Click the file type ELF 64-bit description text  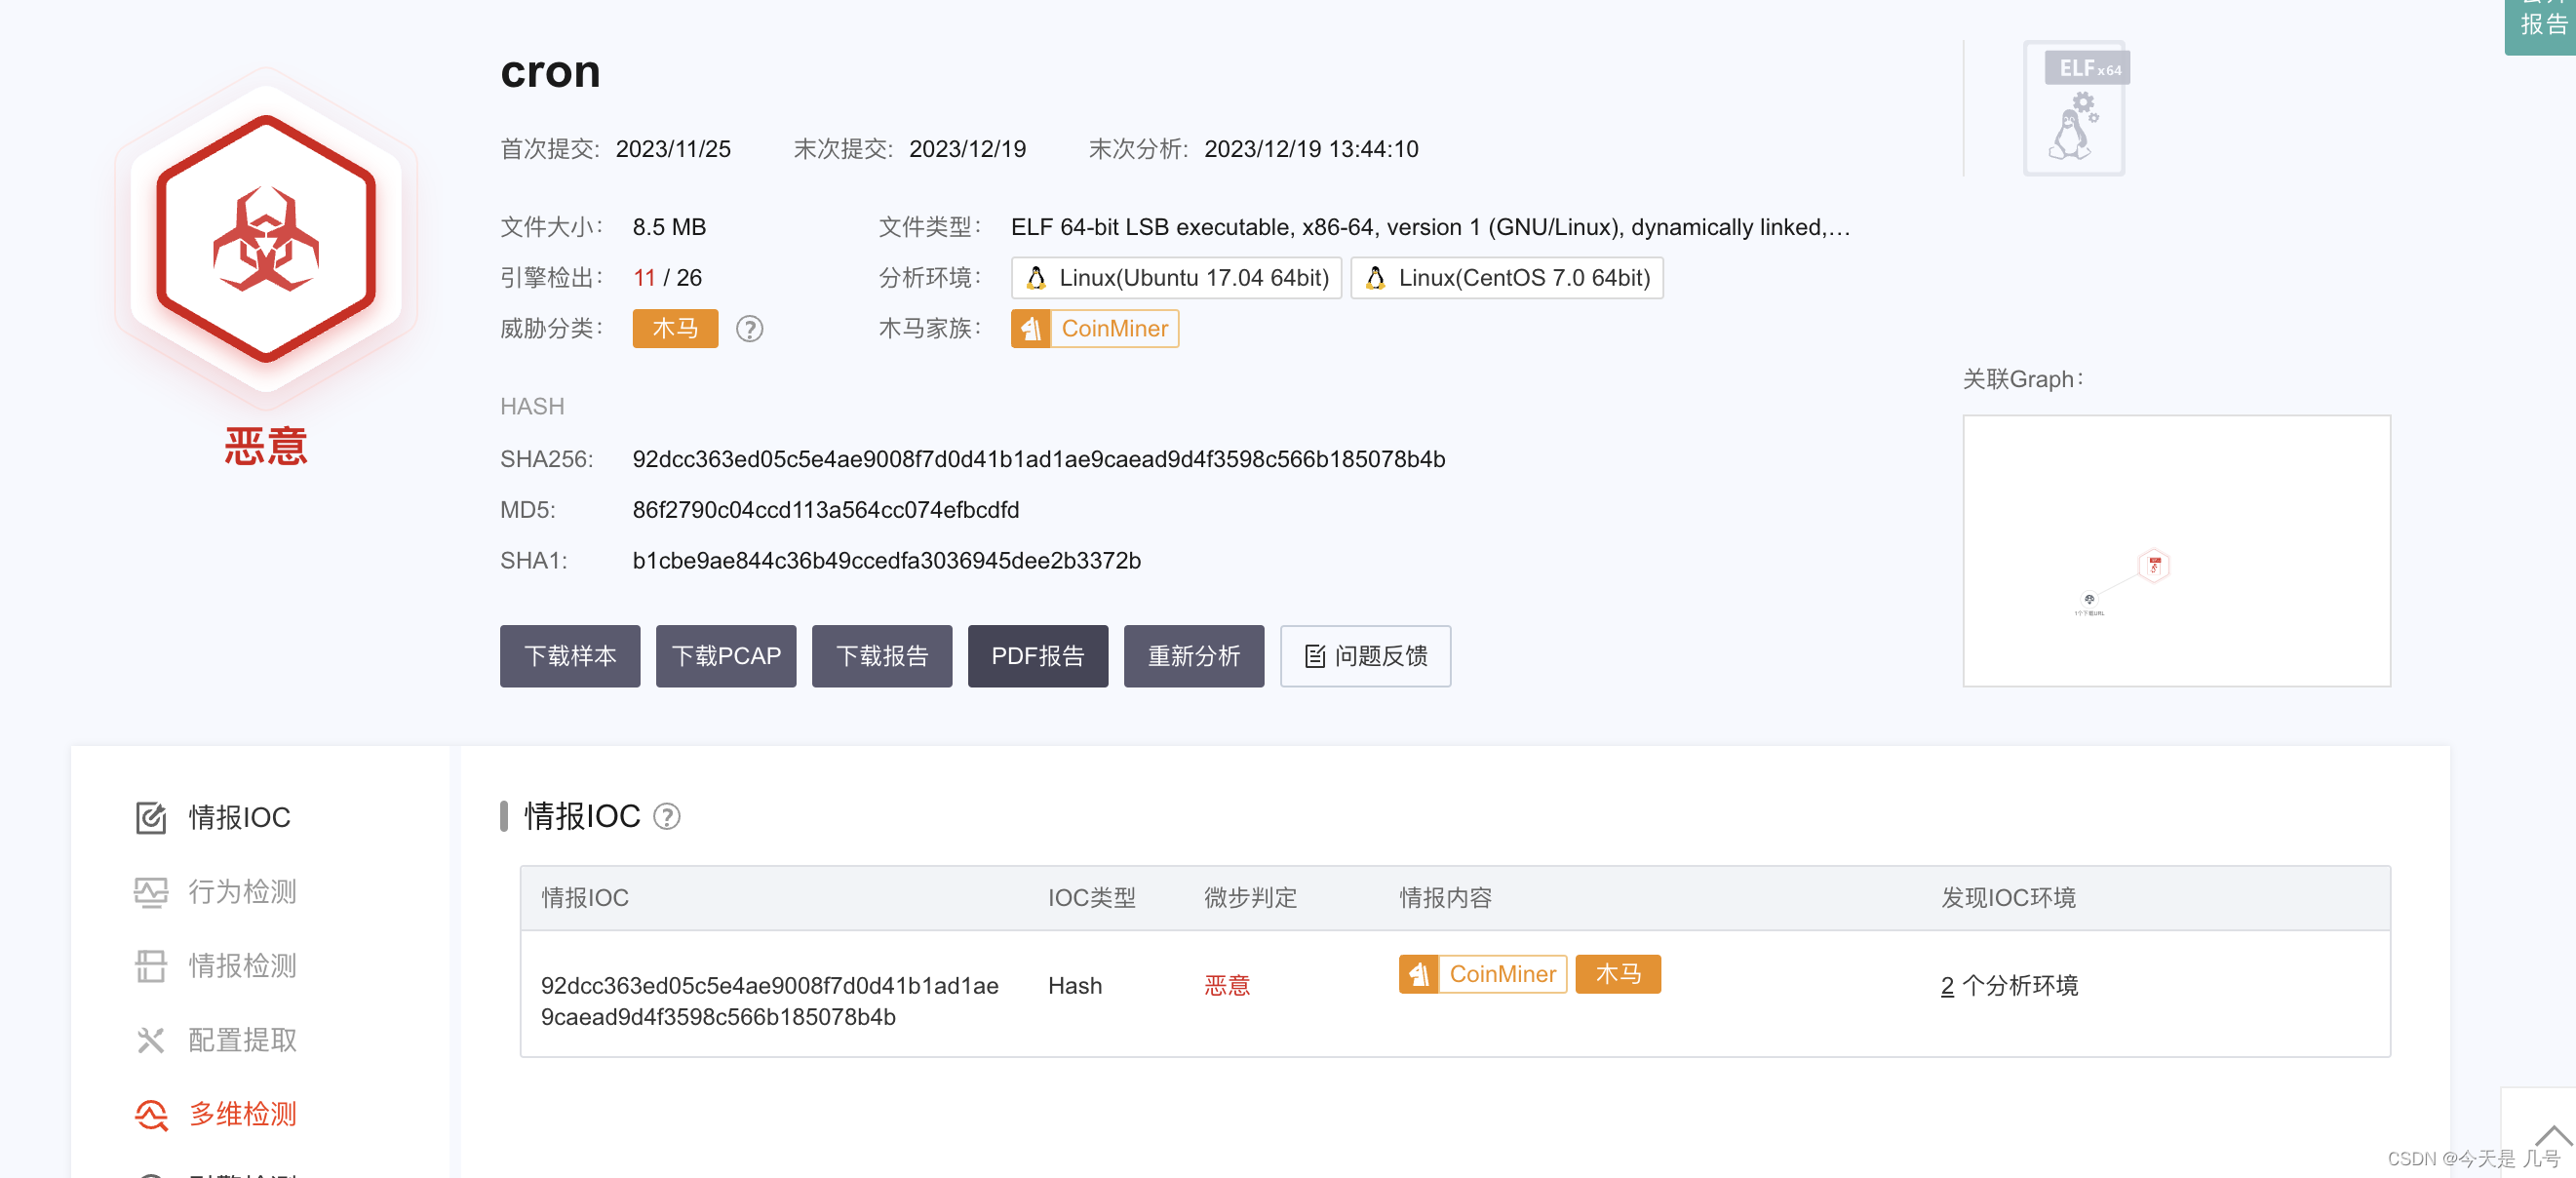pos(1430,227)
